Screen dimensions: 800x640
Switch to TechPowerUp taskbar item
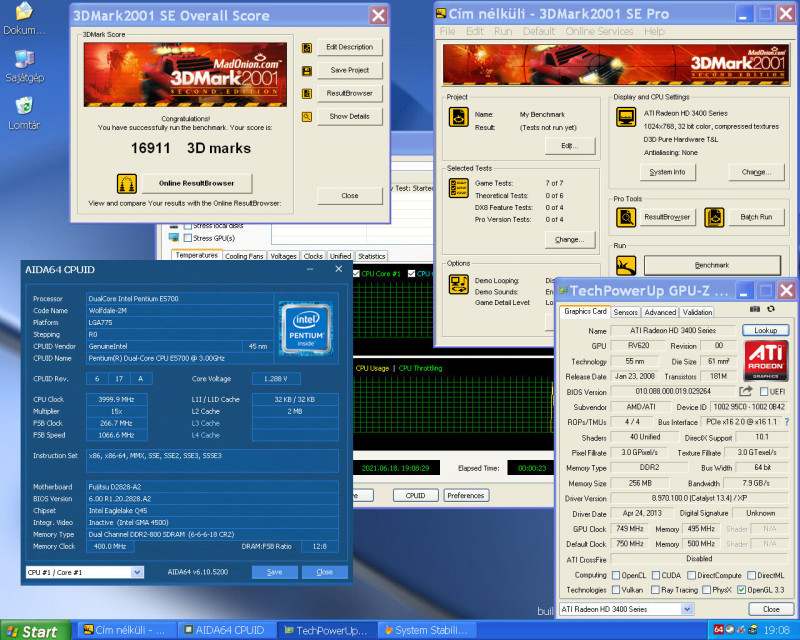pyautogui.click(x=327, y=630)
